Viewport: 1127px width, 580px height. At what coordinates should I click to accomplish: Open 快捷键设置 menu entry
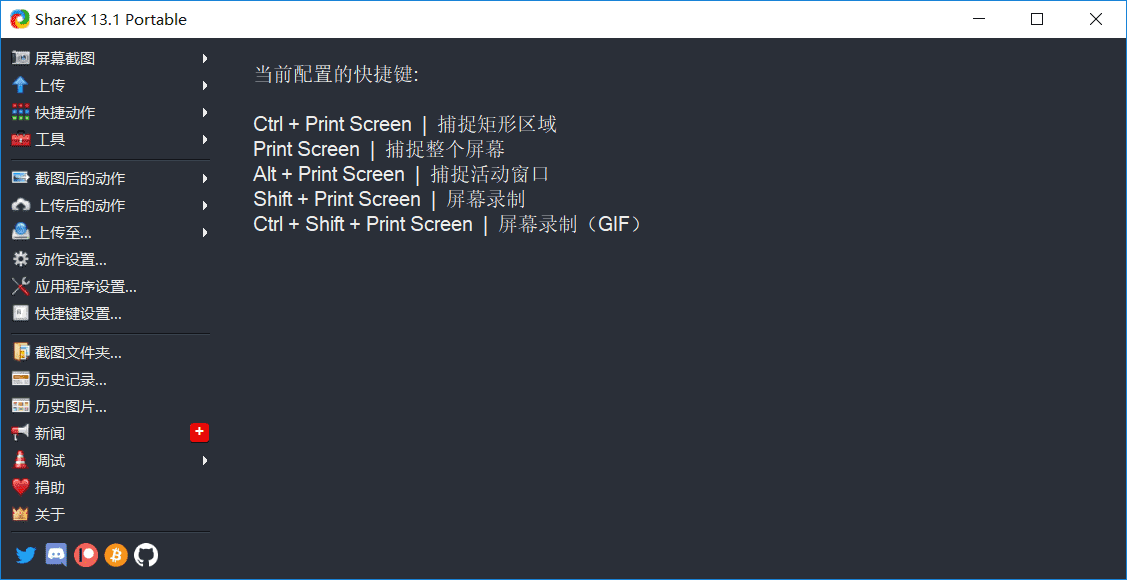(x=77, y=313)
